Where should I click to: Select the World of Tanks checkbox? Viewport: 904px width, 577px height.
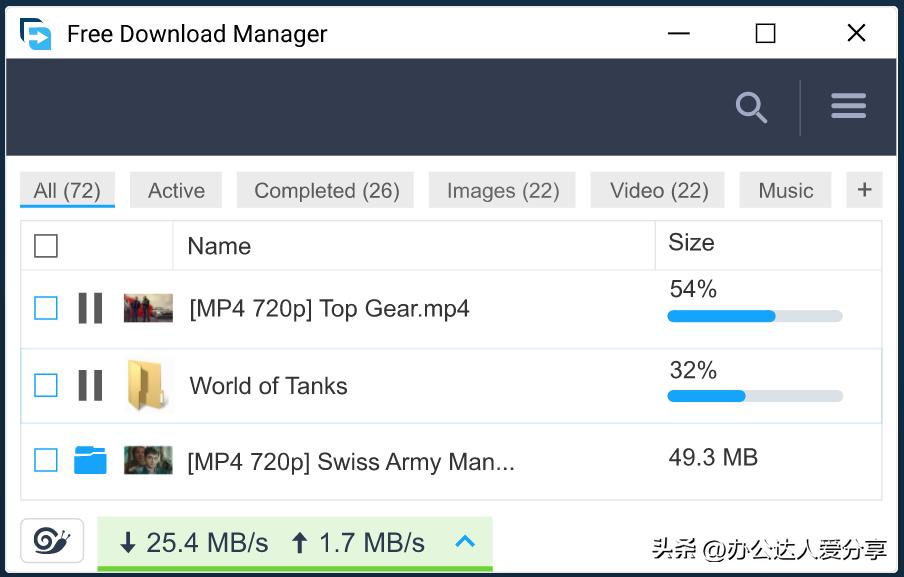tap(46, 385)
